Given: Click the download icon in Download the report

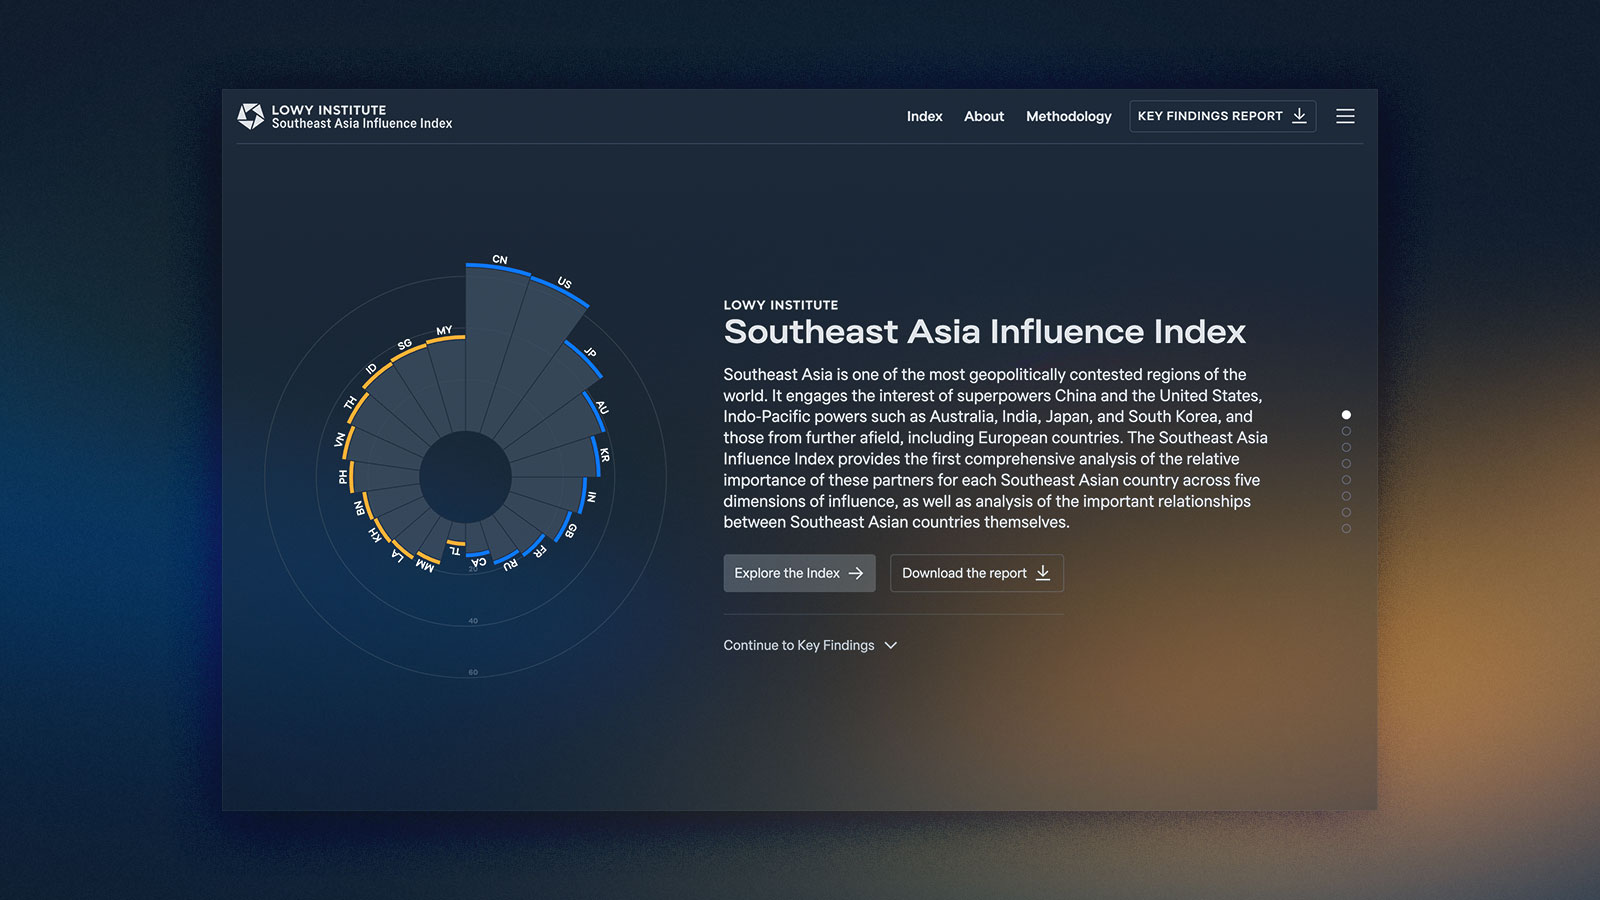Looking at the screenshot, I should click(1043, 573).
